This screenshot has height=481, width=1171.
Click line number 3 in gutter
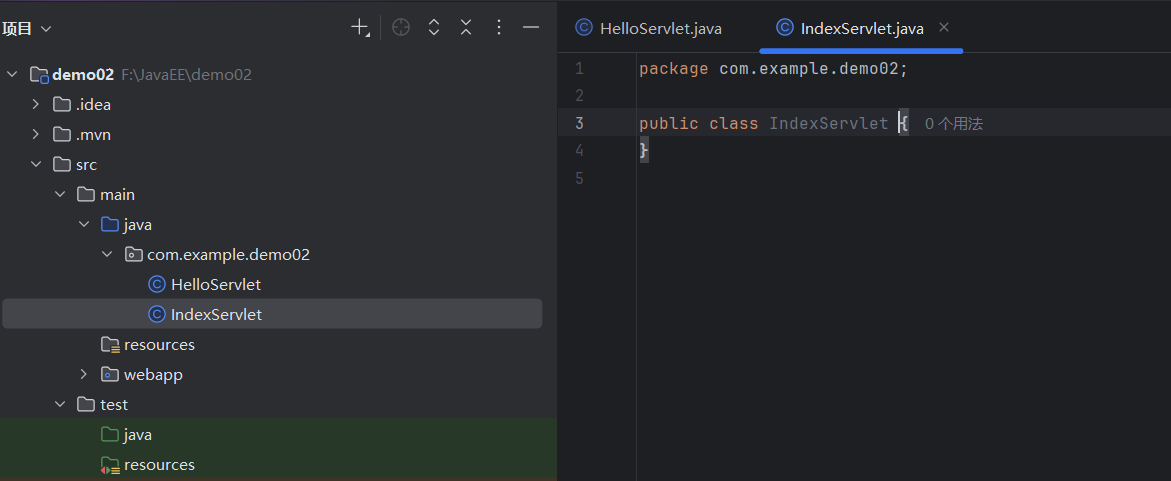click(x=580, y=123)
